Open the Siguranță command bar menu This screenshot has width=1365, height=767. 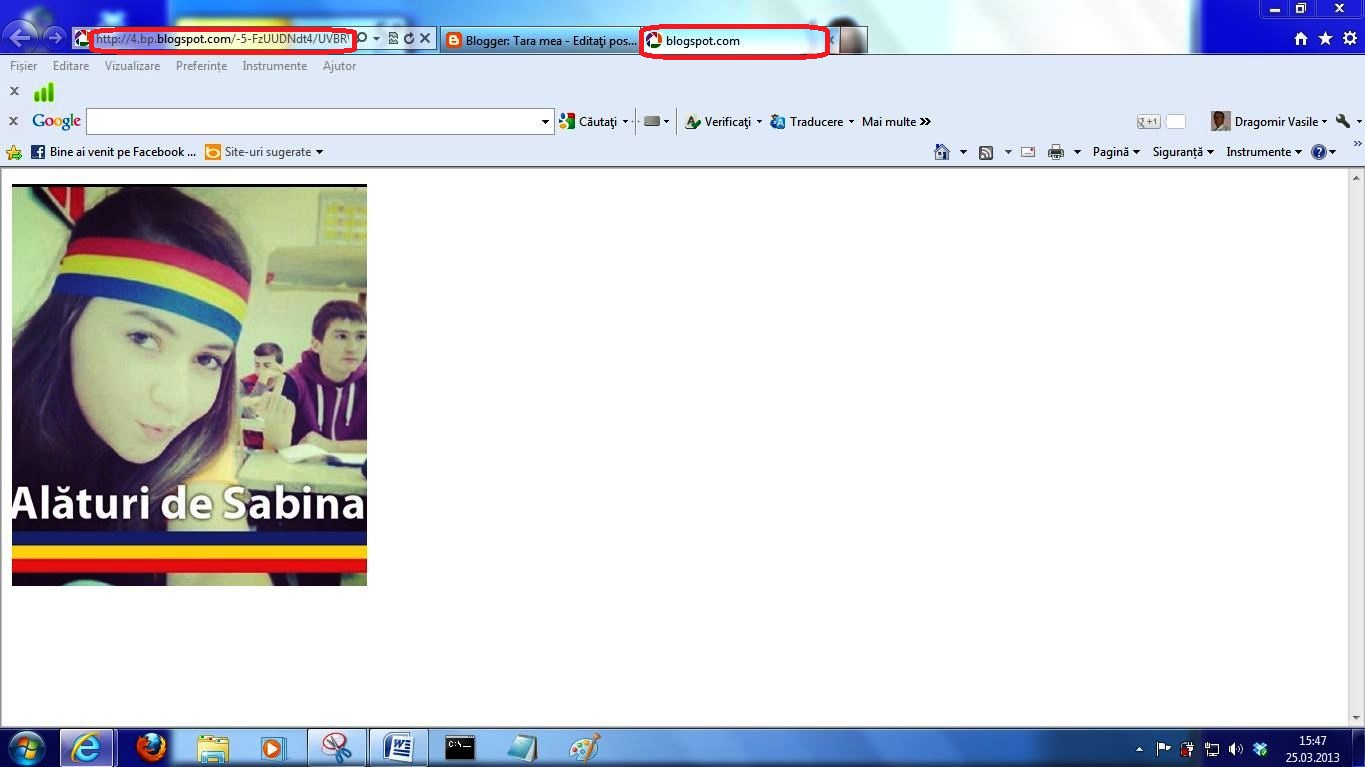click(1183, 152)
